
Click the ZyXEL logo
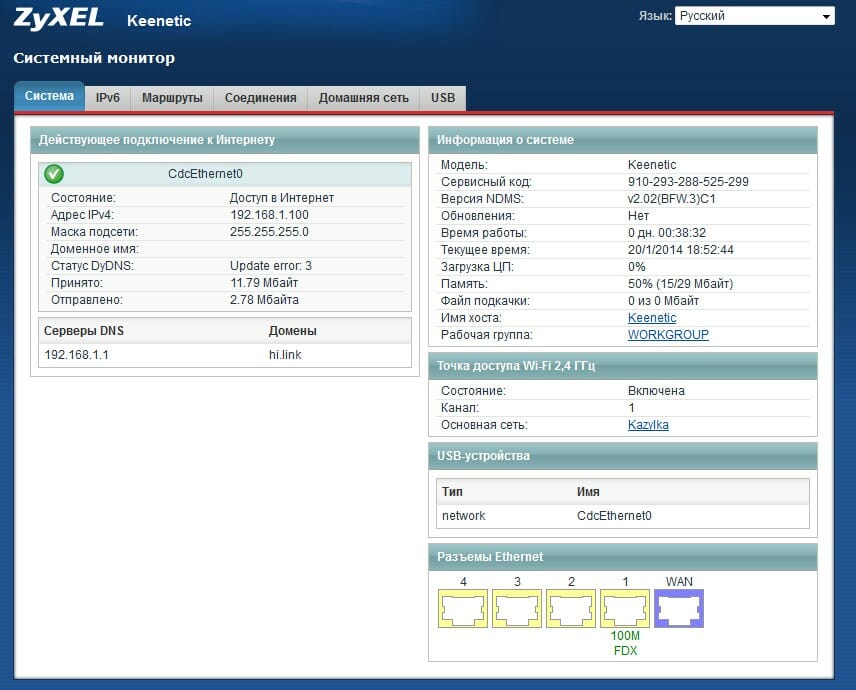point(60,18)
